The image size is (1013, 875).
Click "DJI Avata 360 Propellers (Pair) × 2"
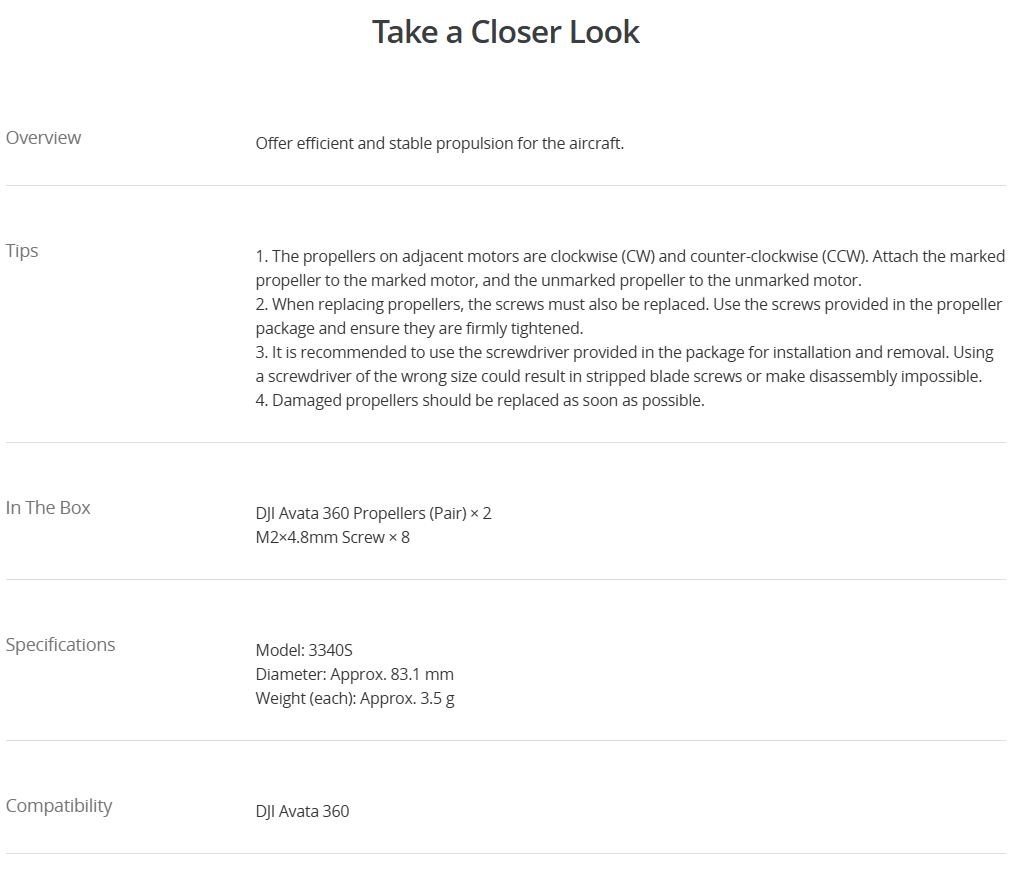(x=373, y=514)
